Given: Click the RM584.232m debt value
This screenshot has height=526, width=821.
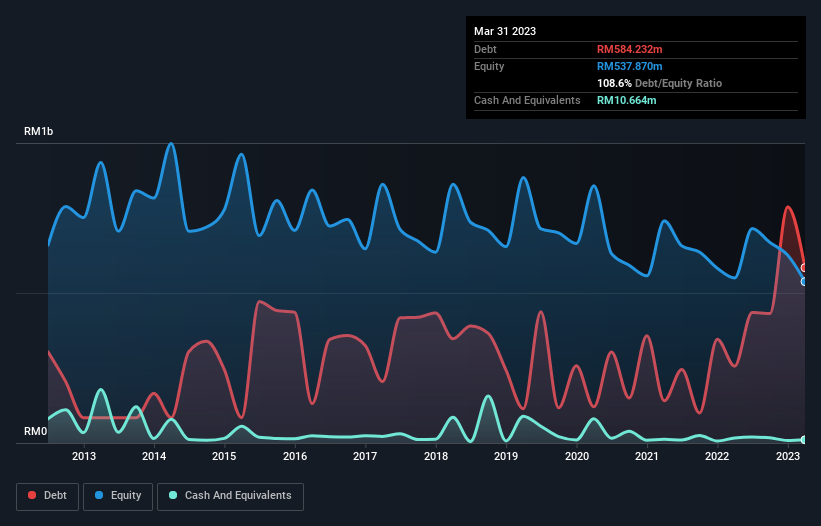Looking at the screenshot, I should [629, 49].
